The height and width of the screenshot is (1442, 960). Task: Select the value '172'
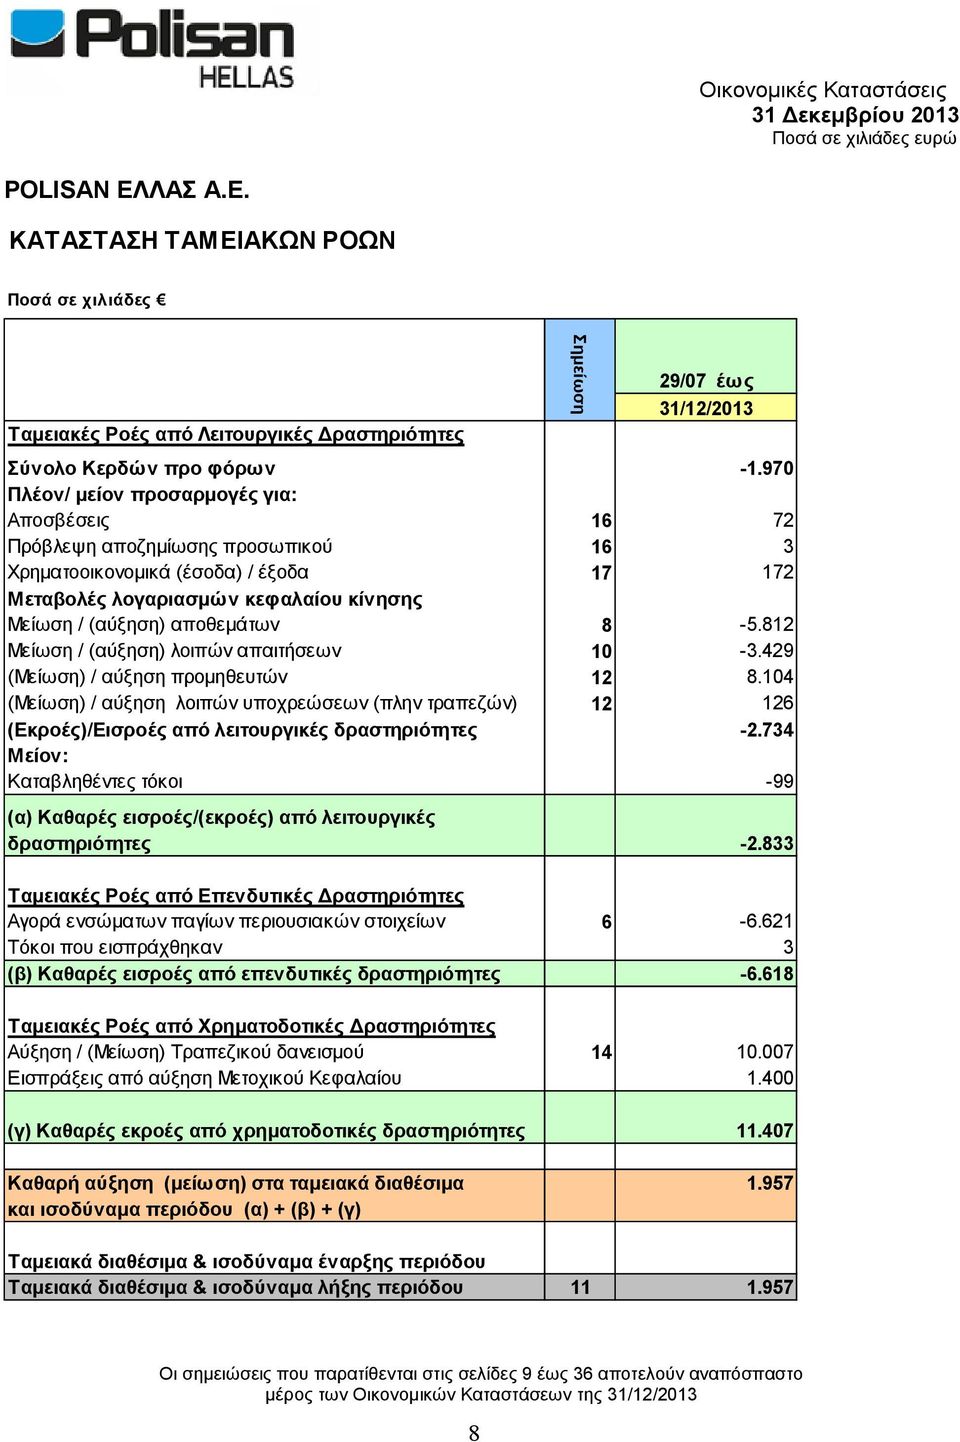point(778,572)
